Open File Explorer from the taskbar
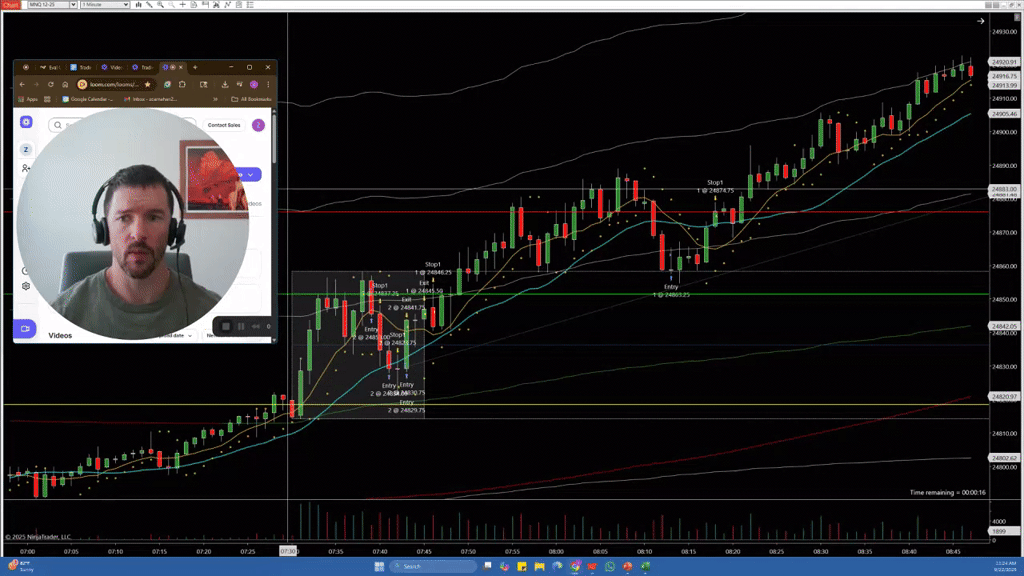 point(539,566)
